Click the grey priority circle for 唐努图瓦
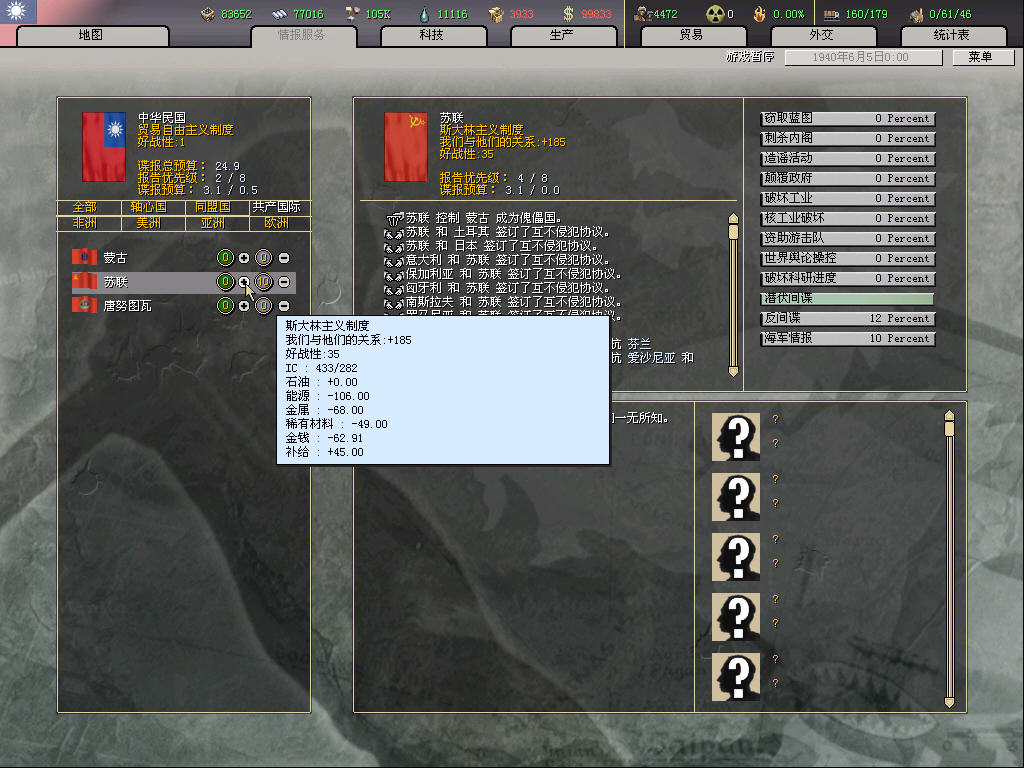Viewport: 1024px width, 768px height. [x=263, y=306]
